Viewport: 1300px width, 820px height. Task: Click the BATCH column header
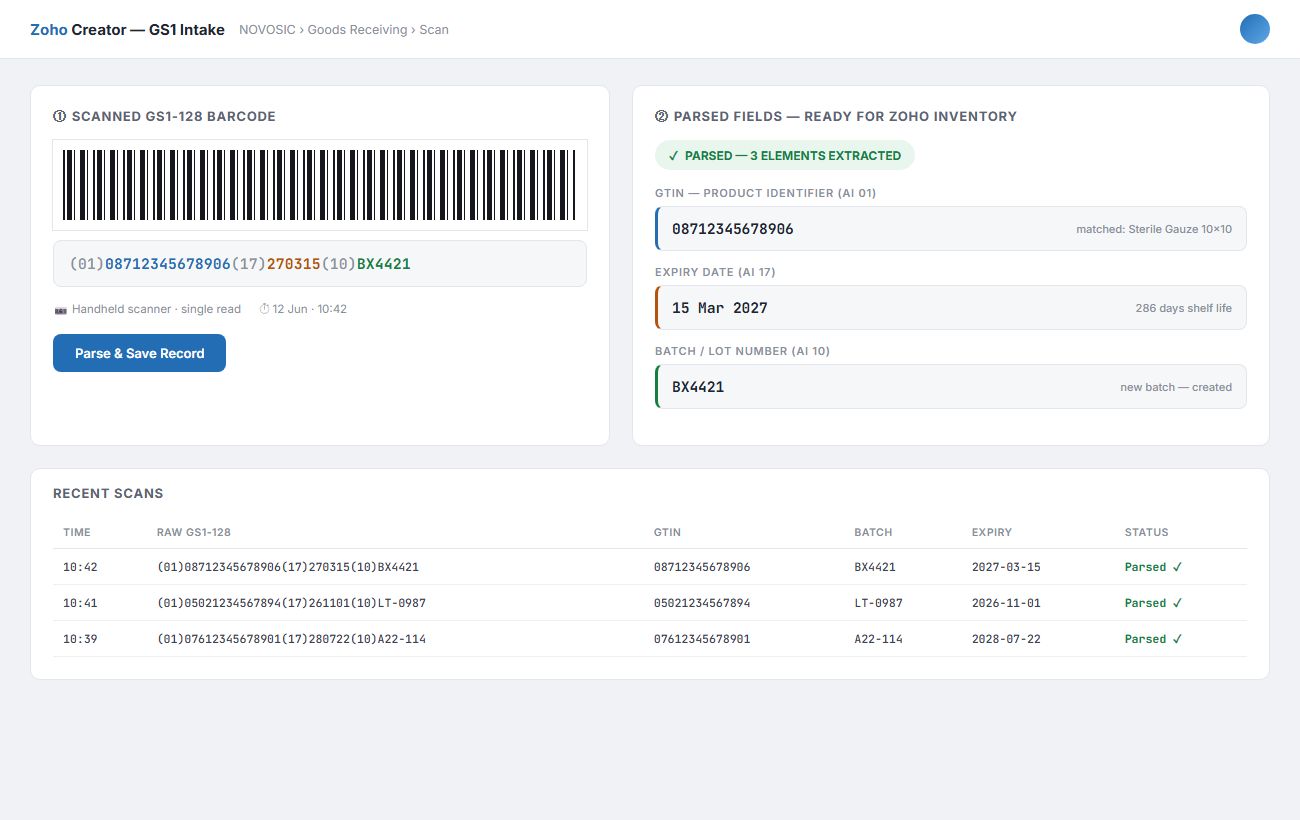[873, 532]
